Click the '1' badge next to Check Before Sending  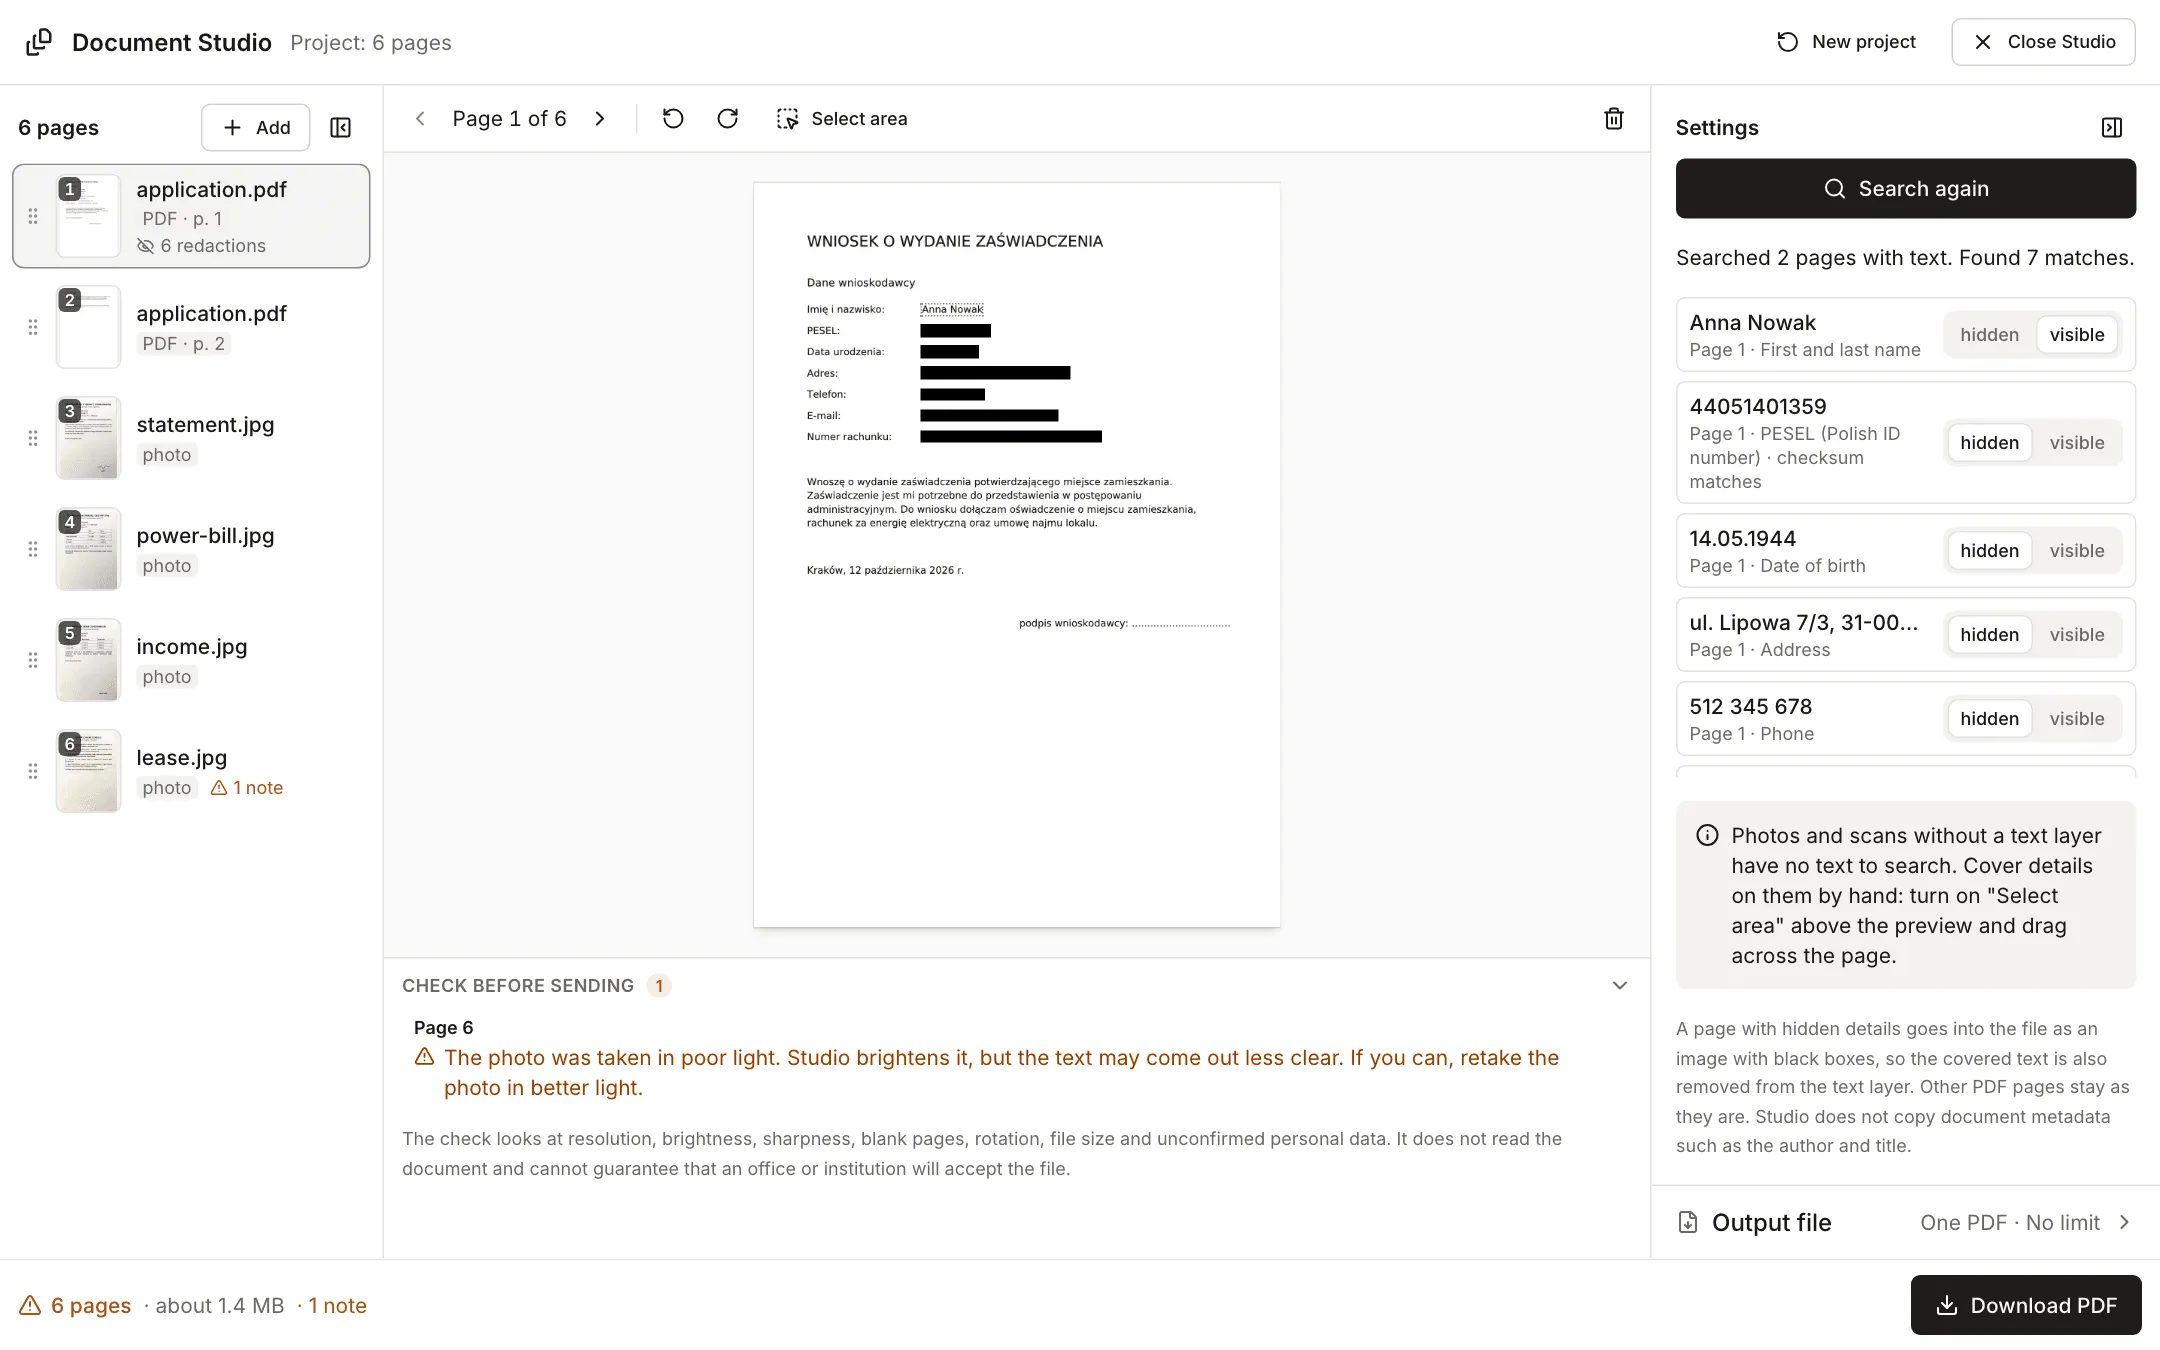tap(659, 986)
